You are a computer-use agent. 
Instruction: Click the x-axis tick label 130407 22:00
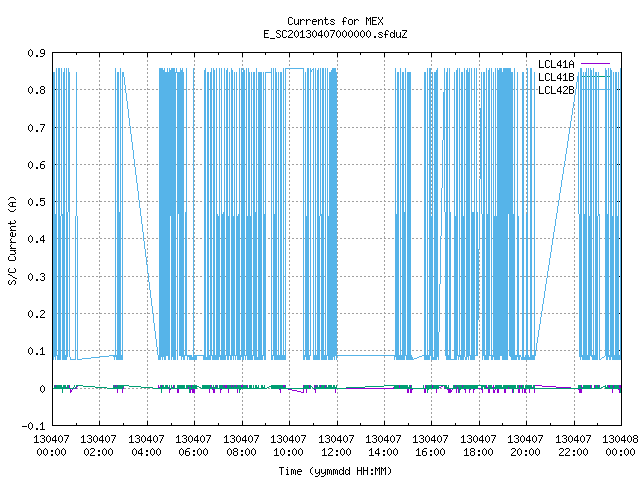tap(573, 446)
